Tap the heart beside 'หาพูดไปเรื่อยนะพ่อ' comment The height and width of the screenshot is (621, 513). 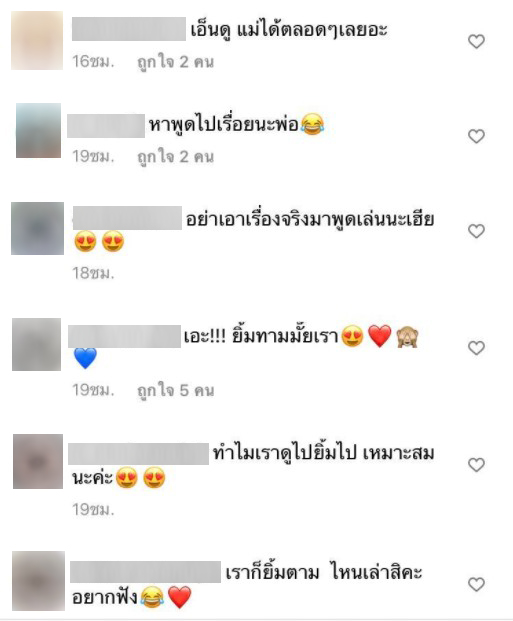[x=476, y=136]
